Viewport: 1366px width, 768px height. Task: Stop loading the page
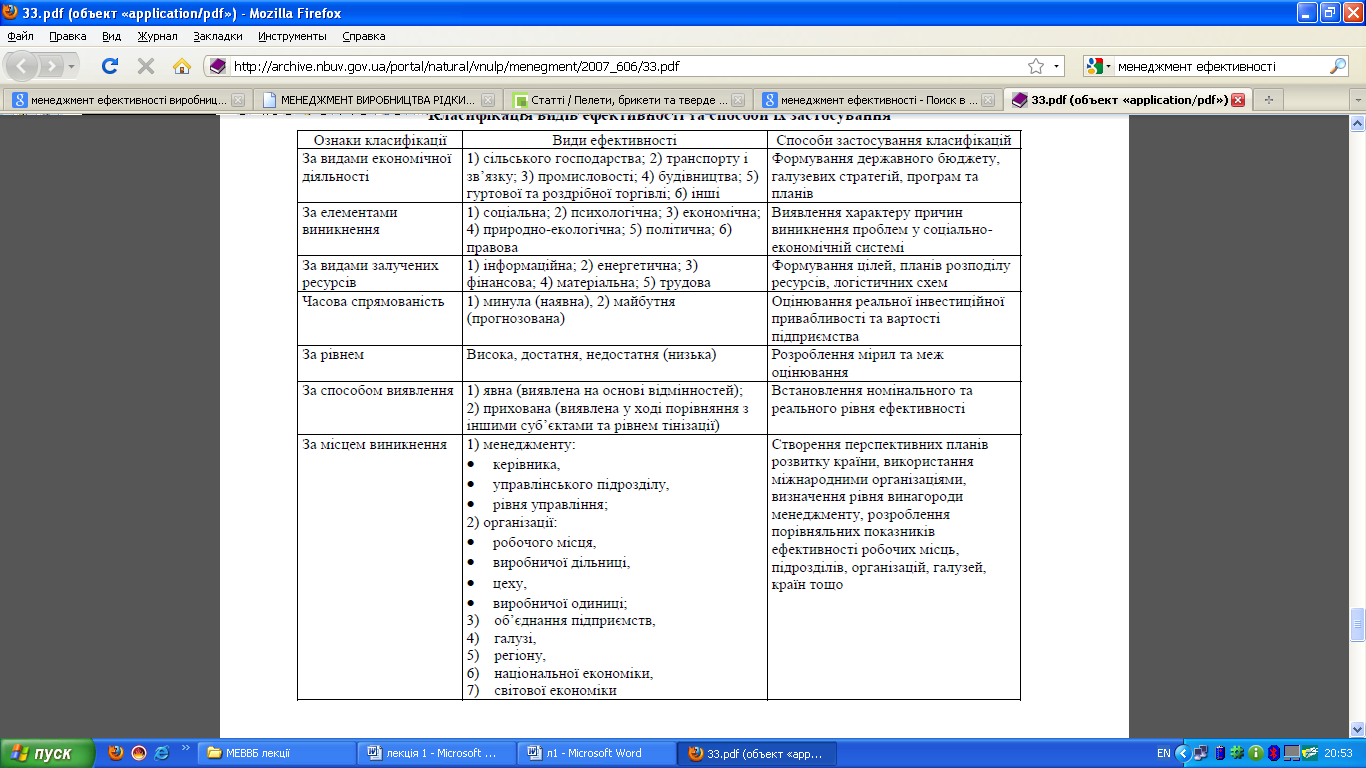[x=146, y=66]
